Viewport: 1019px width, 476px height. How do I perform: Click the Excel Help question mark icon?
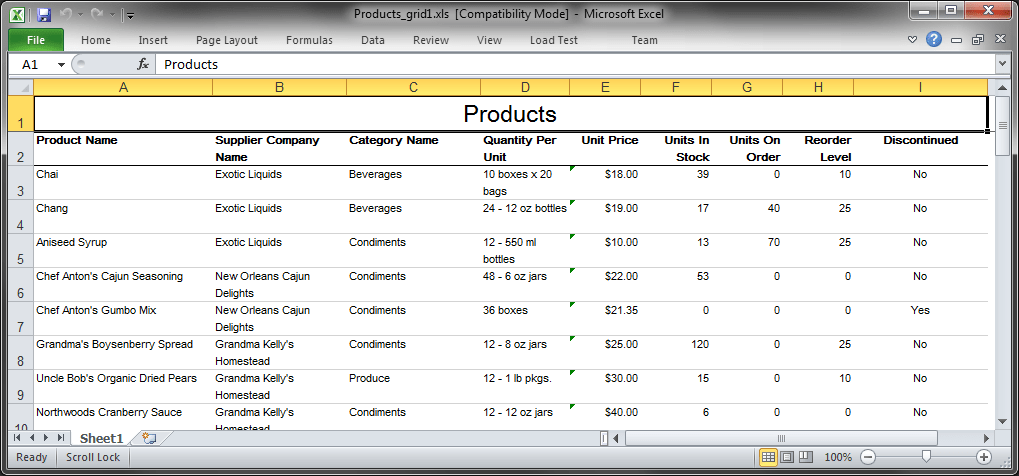click(x=934, y=40)
